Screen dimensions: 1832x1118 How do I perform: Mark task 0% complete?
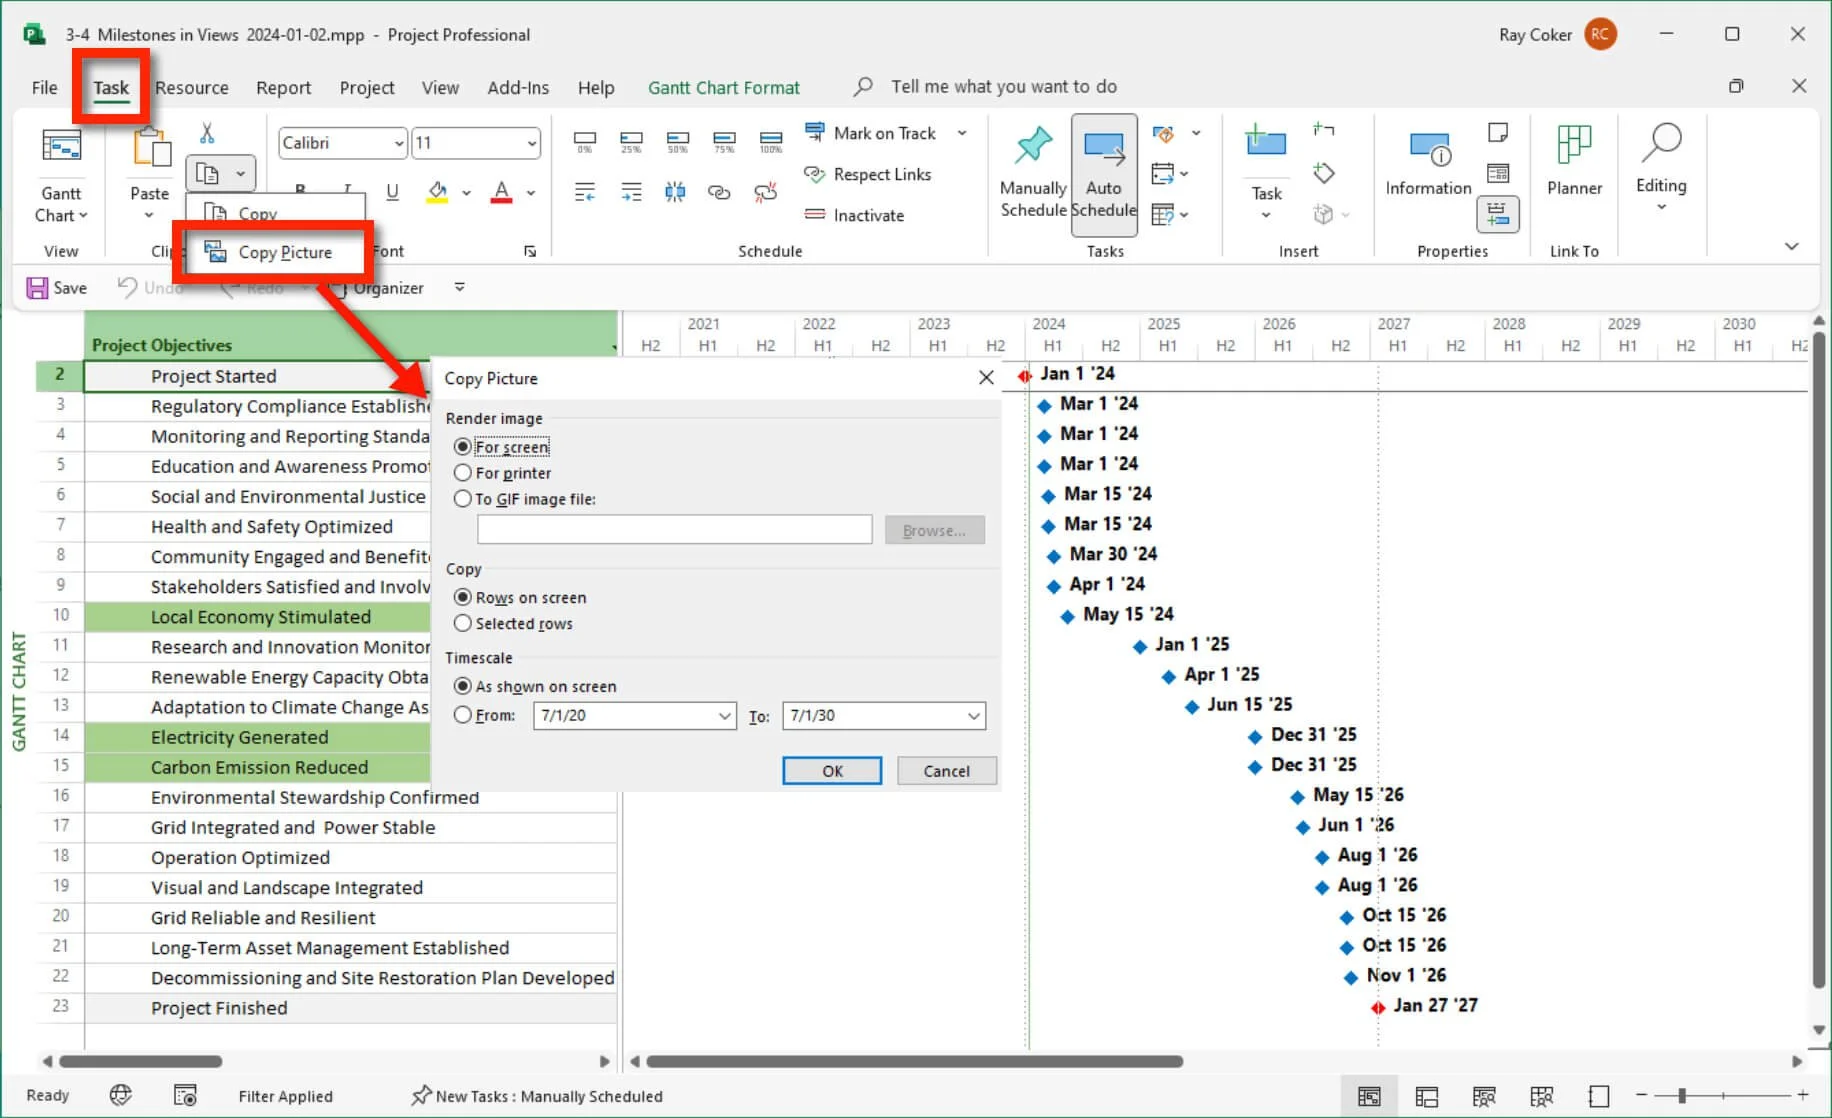point(585,141)
